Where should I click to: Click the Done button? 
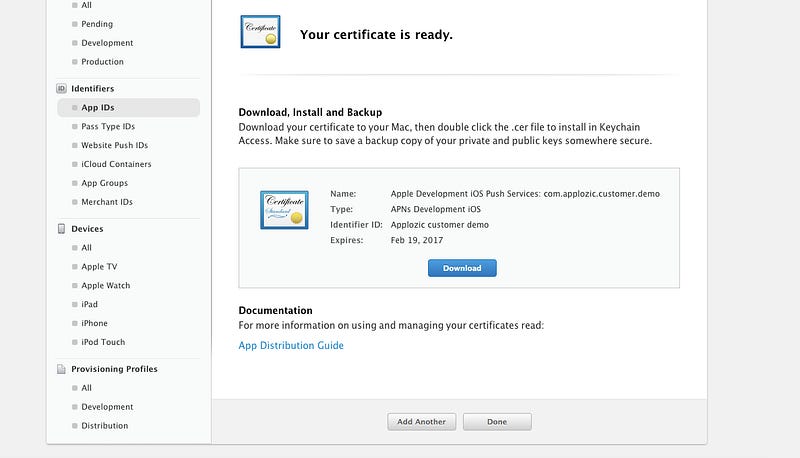(x=497, y=422)
